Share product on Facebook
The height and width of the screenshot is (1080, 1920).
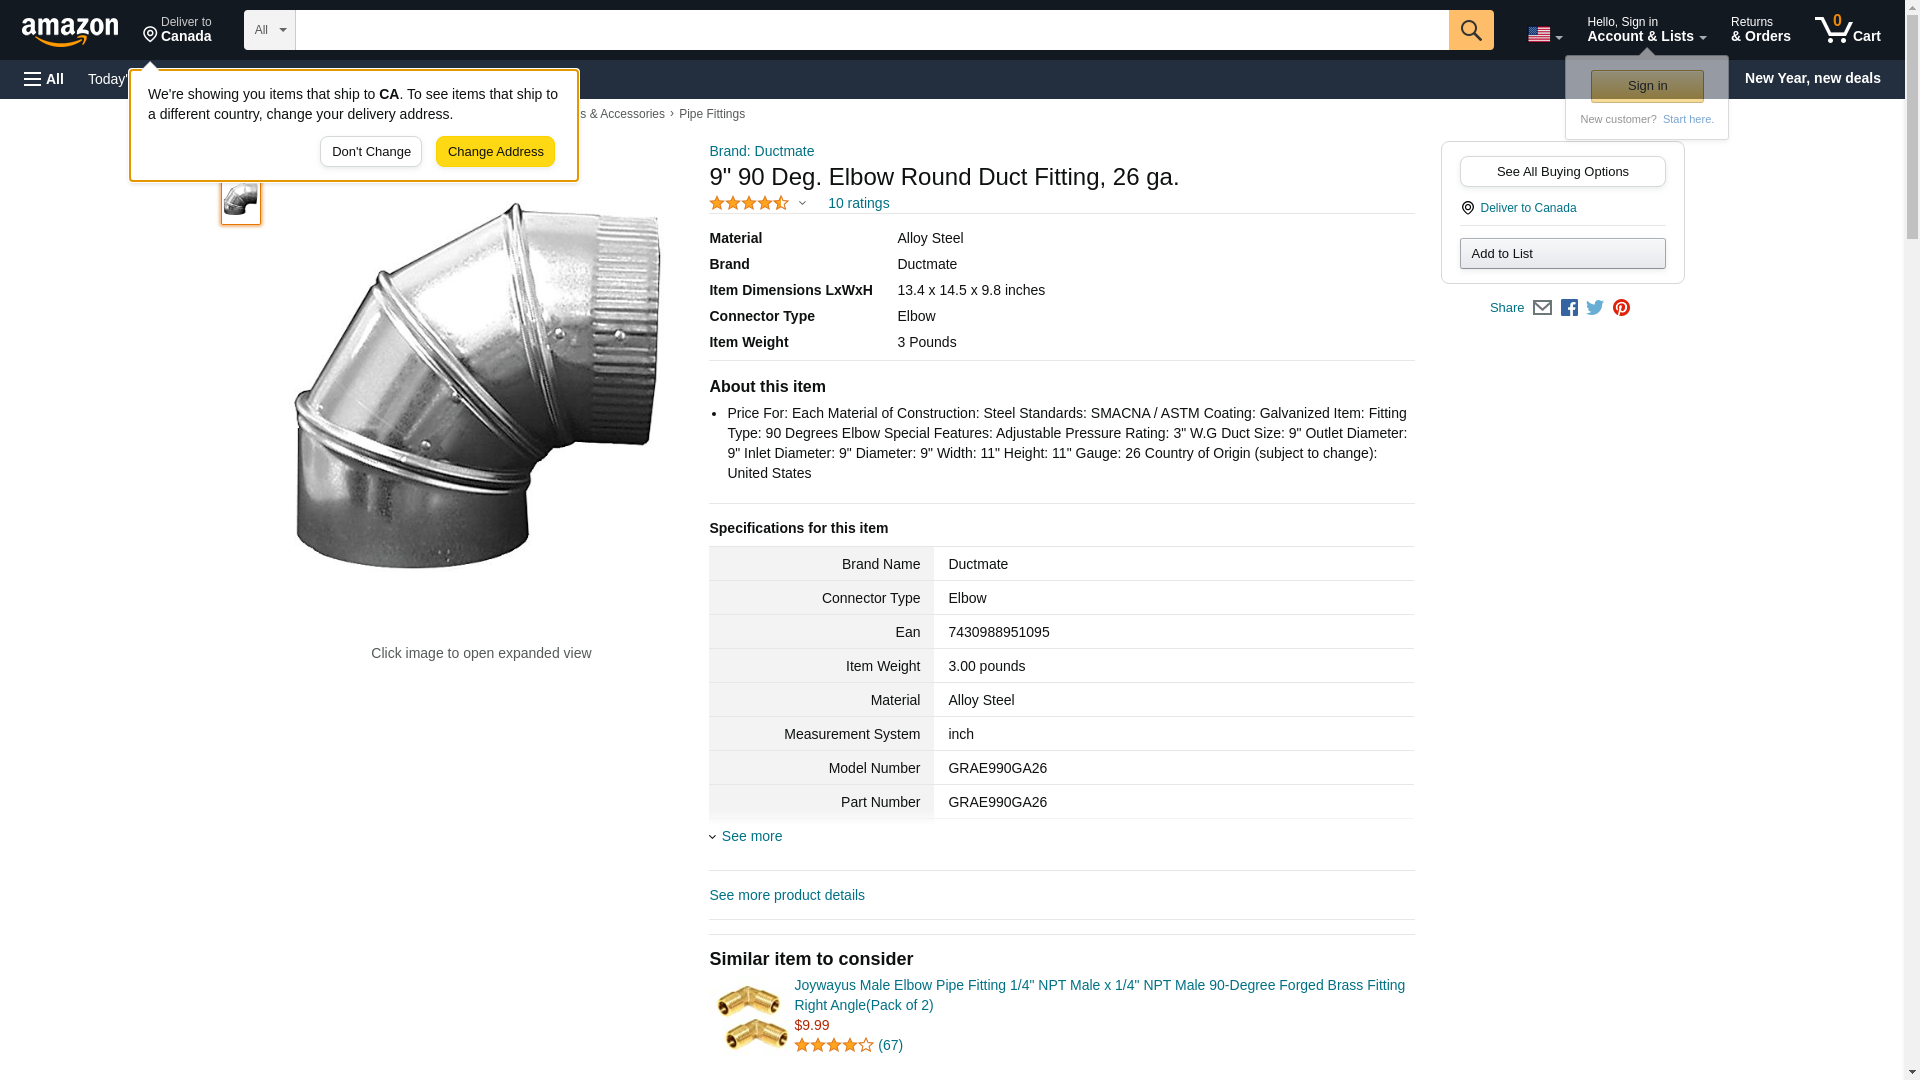pyautogui.click(x=1569, y=308)
